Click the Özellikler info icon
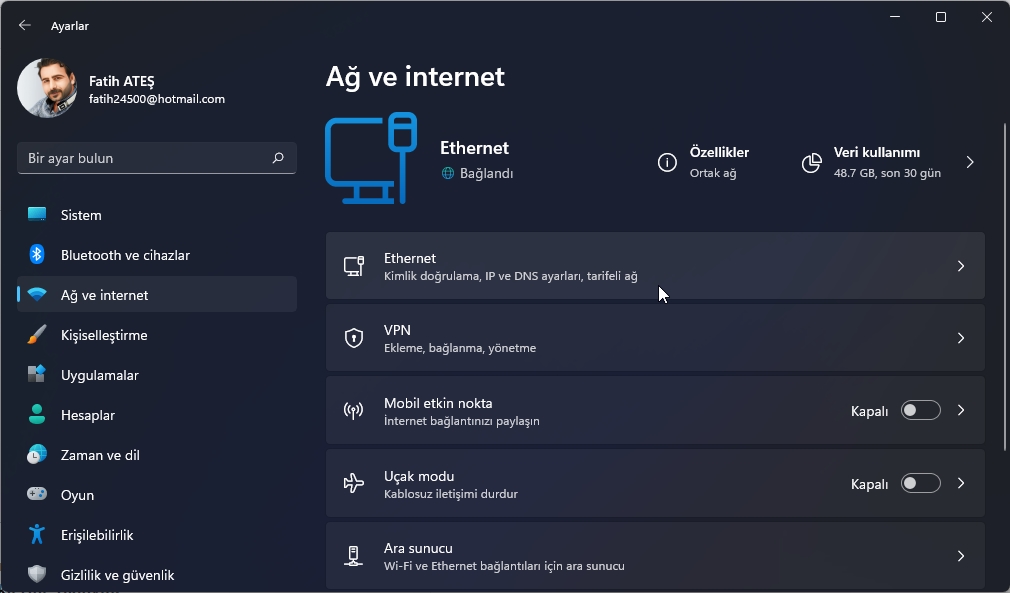Image resolution: width=1010 pixels, height=593 pixels. [667, 162]
